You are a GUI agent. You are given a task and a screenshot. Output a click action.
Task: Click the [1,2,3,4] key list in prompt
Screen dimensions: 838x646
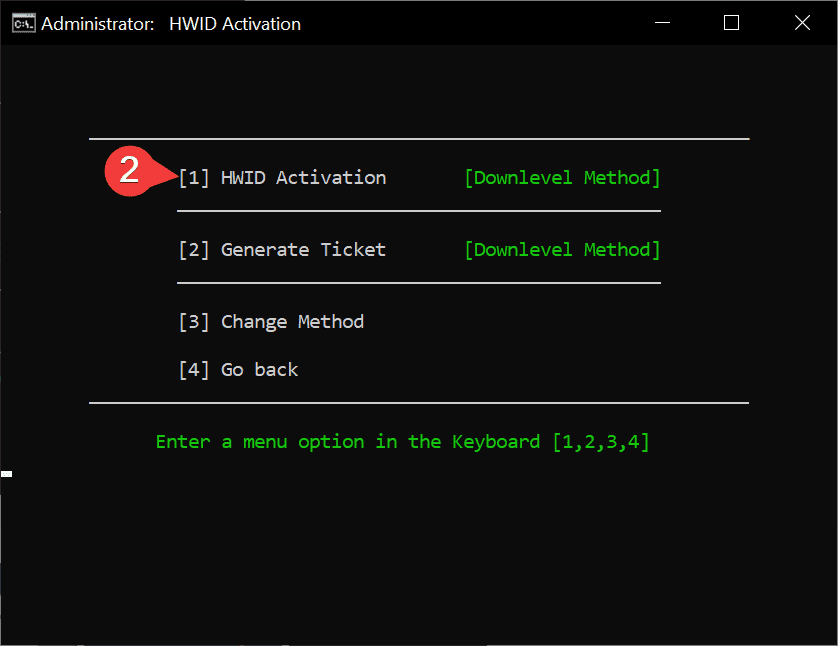(x=601, y=442)
